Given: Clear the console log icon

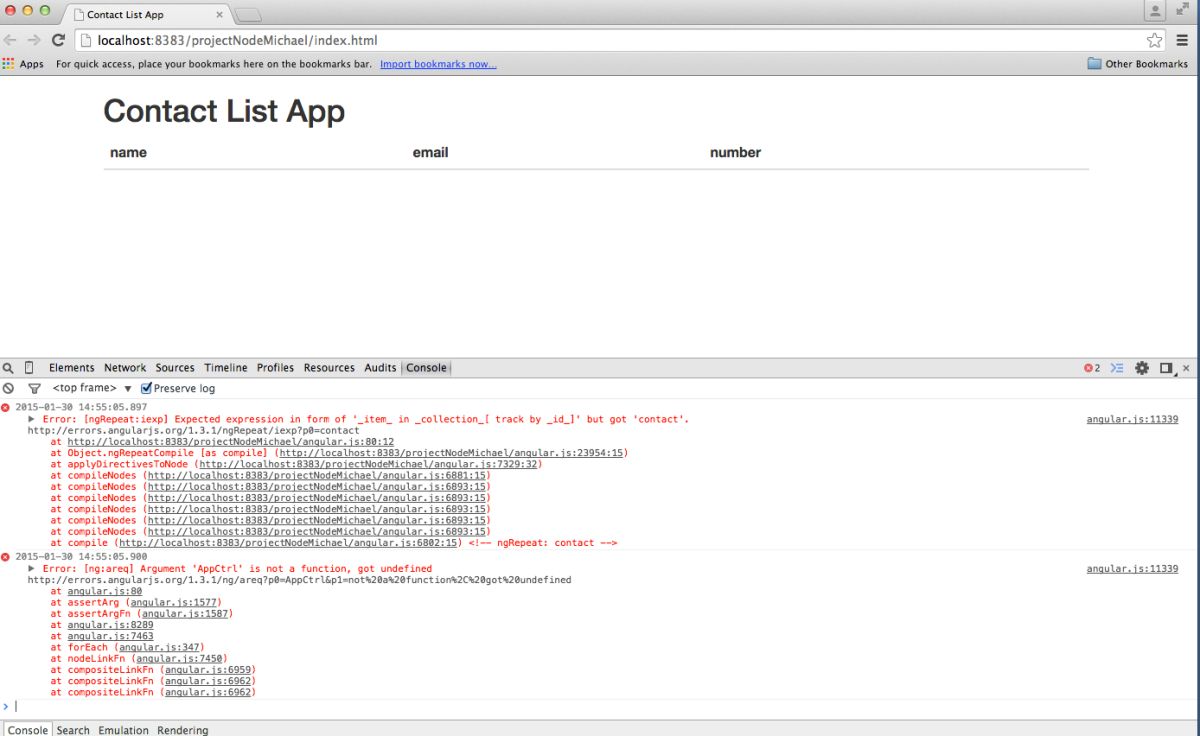Looking at the screenshot, I should coord(8,388).
